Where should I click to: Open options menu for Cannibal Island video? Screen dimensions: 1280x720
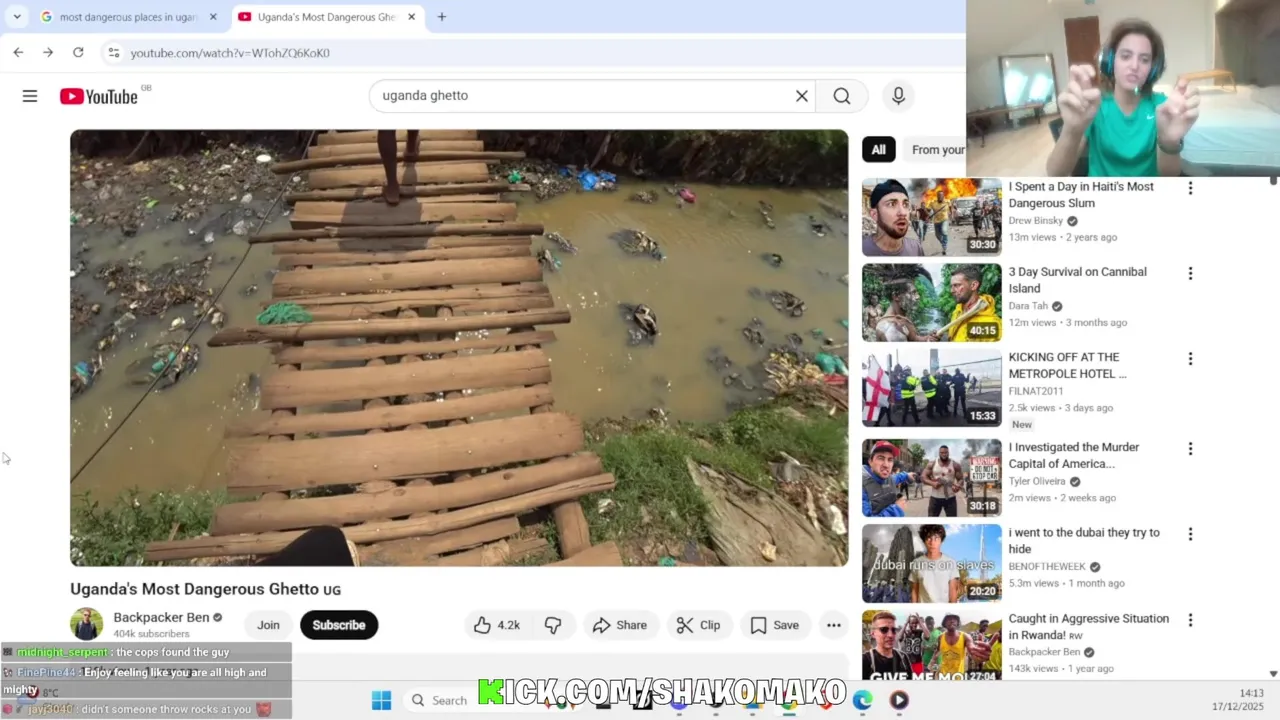point(1190,273)
